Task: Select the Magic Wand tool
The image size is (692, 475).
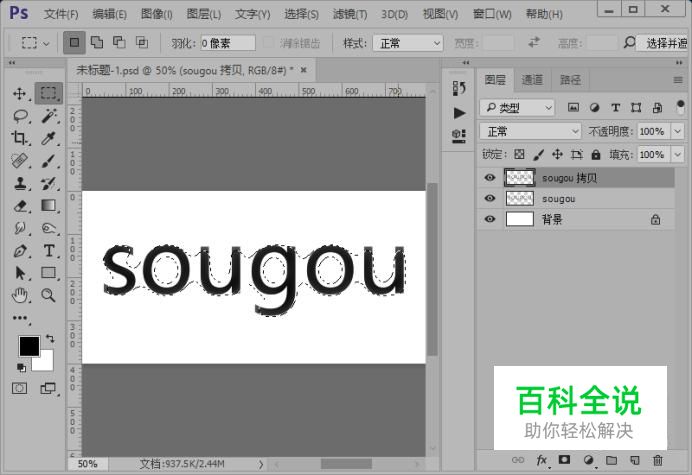Action: click(x=49, y=116)
